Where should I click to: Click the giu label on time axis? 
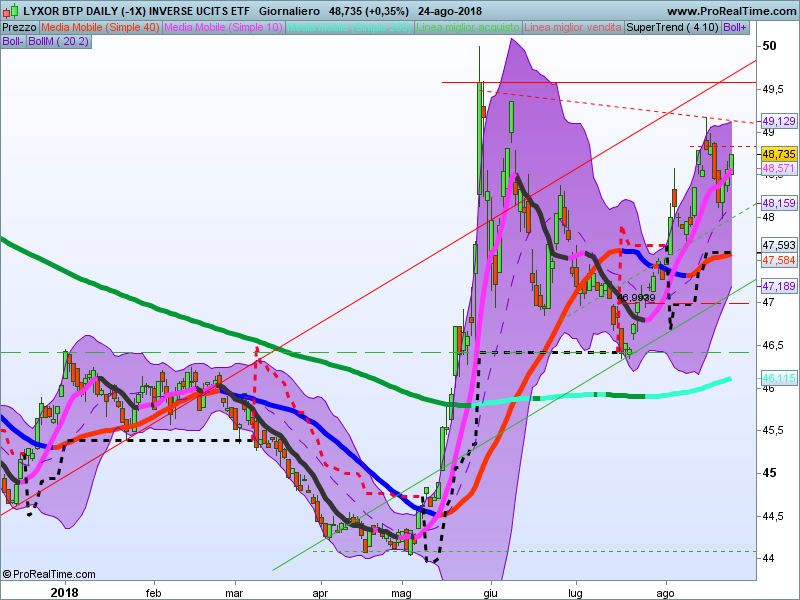coord(490,593)
